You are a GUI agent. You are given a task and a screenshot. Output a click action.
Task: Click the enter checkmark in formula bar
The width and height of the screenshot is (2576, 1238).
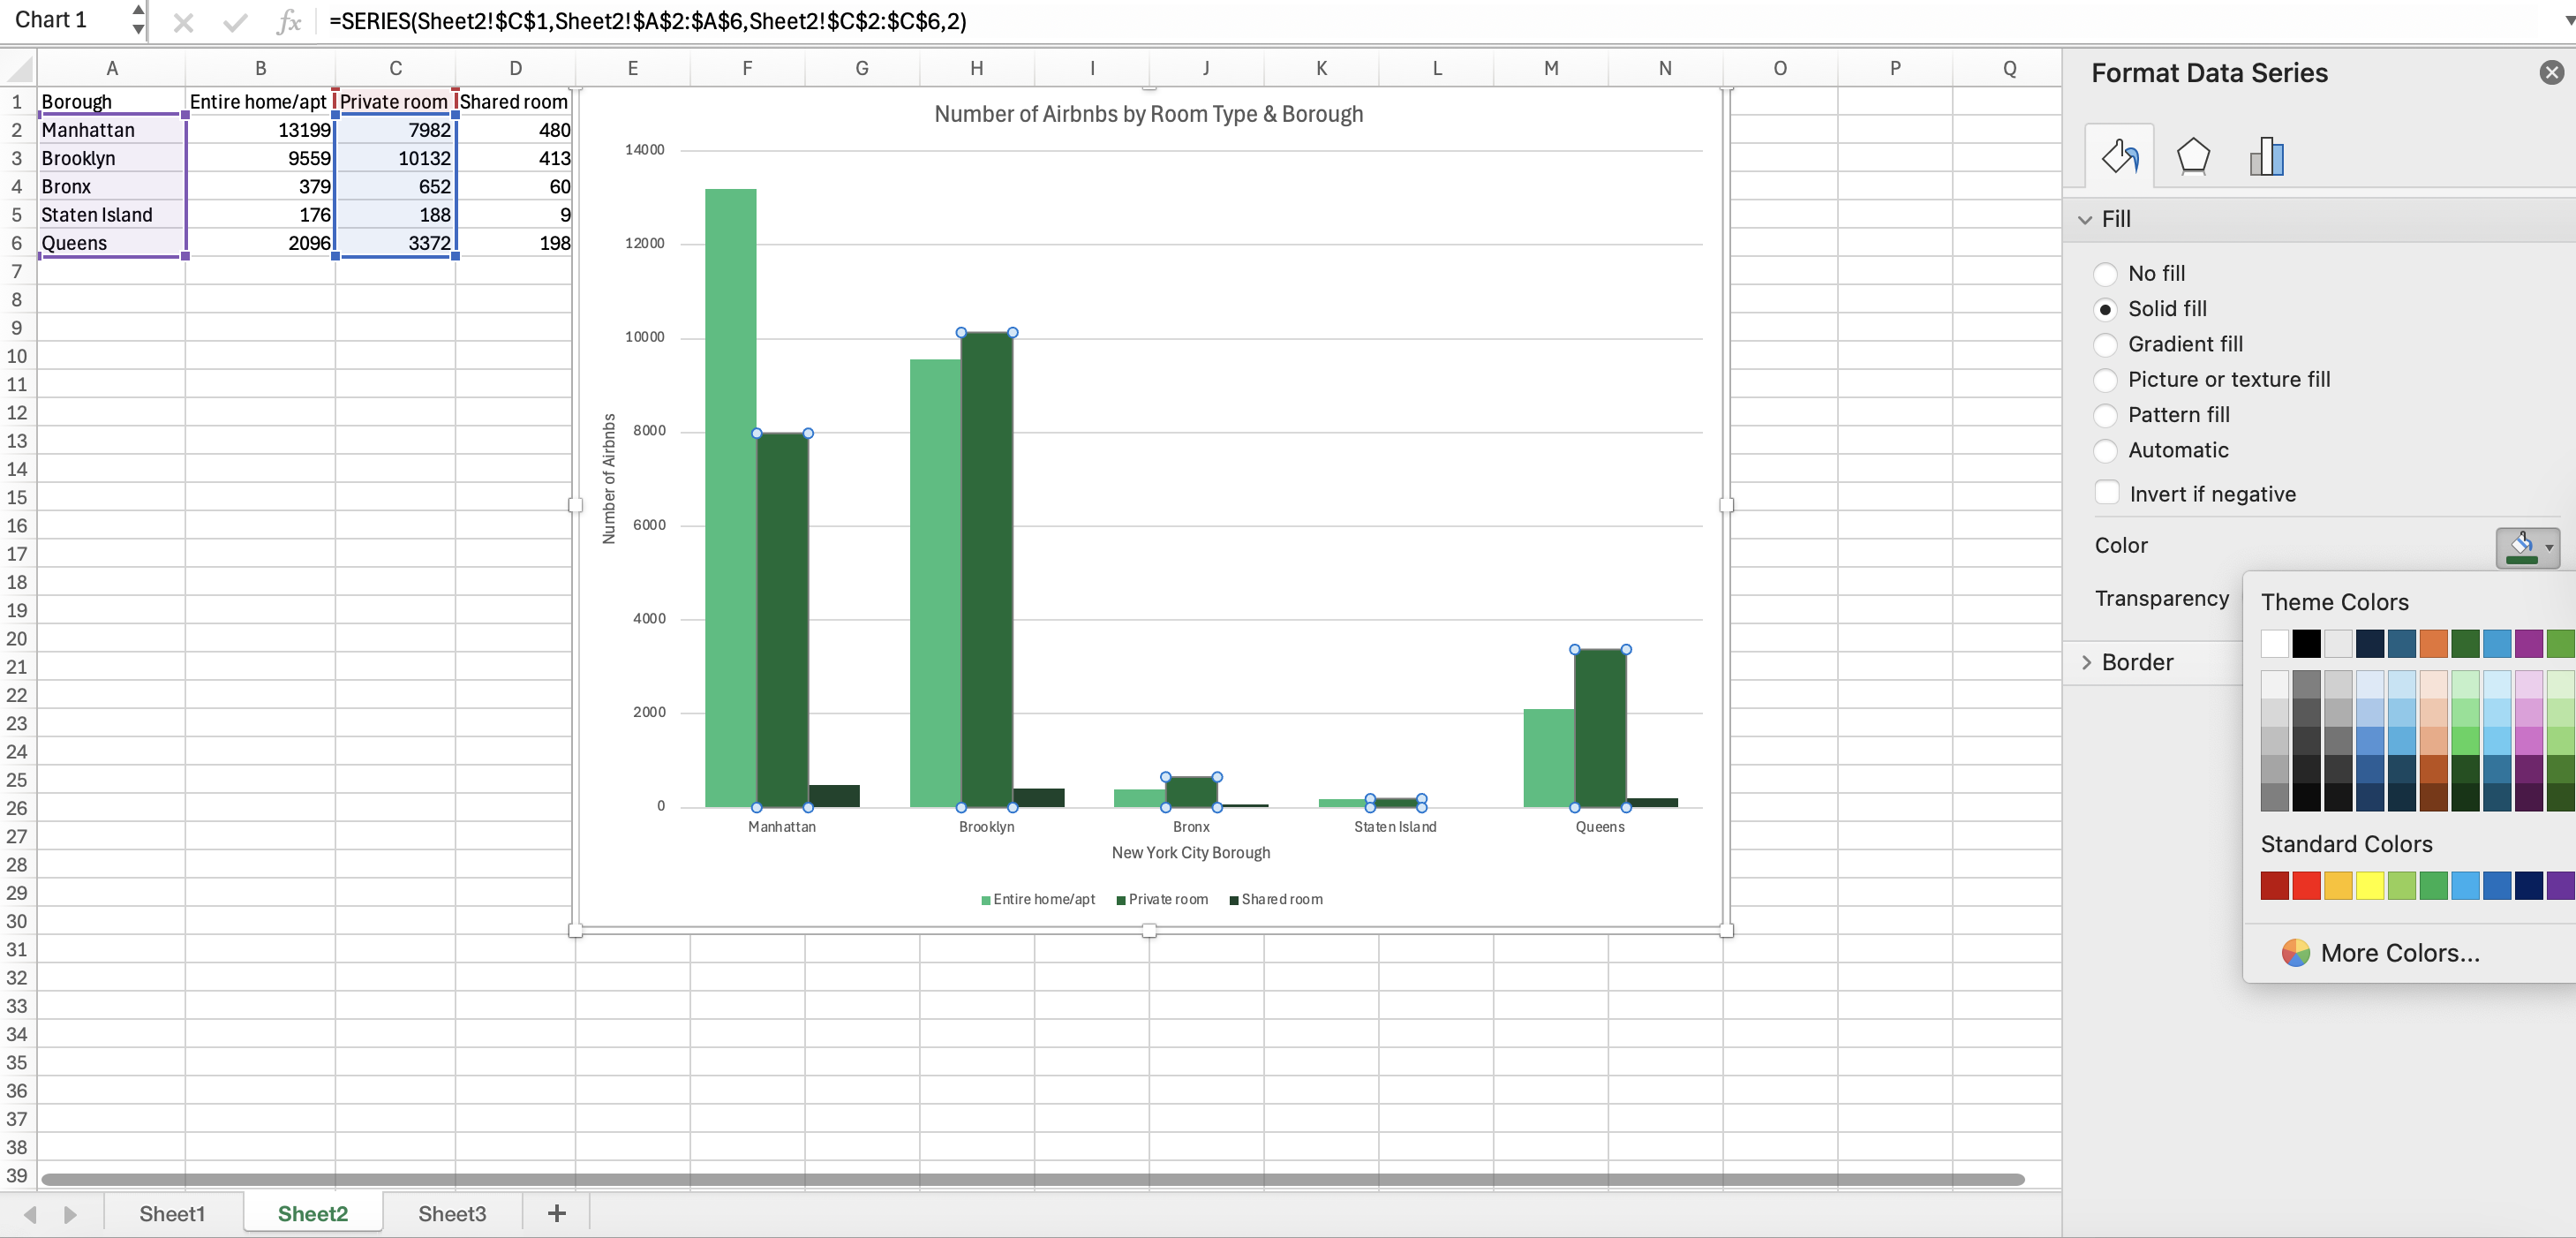pos(235,21)
